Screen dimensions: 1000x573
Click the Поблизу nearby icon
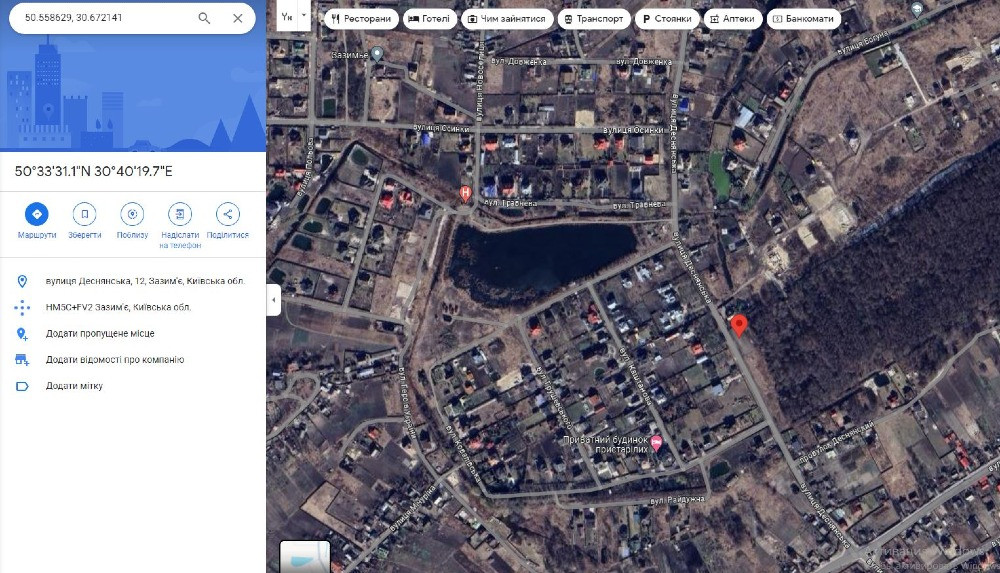[x=132, y=214]
